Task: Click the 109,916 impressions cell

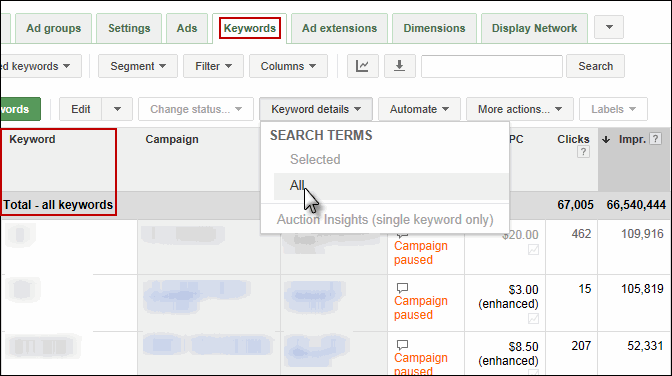Action: point(642,234)
